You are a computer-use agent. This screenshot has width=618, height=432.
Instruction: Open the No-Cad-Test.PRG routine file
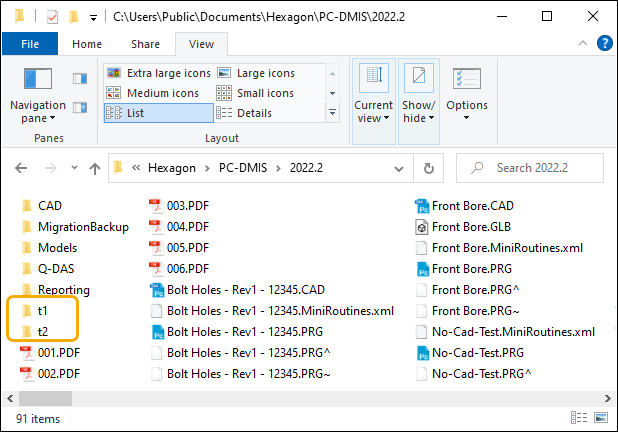coord(478,353)
